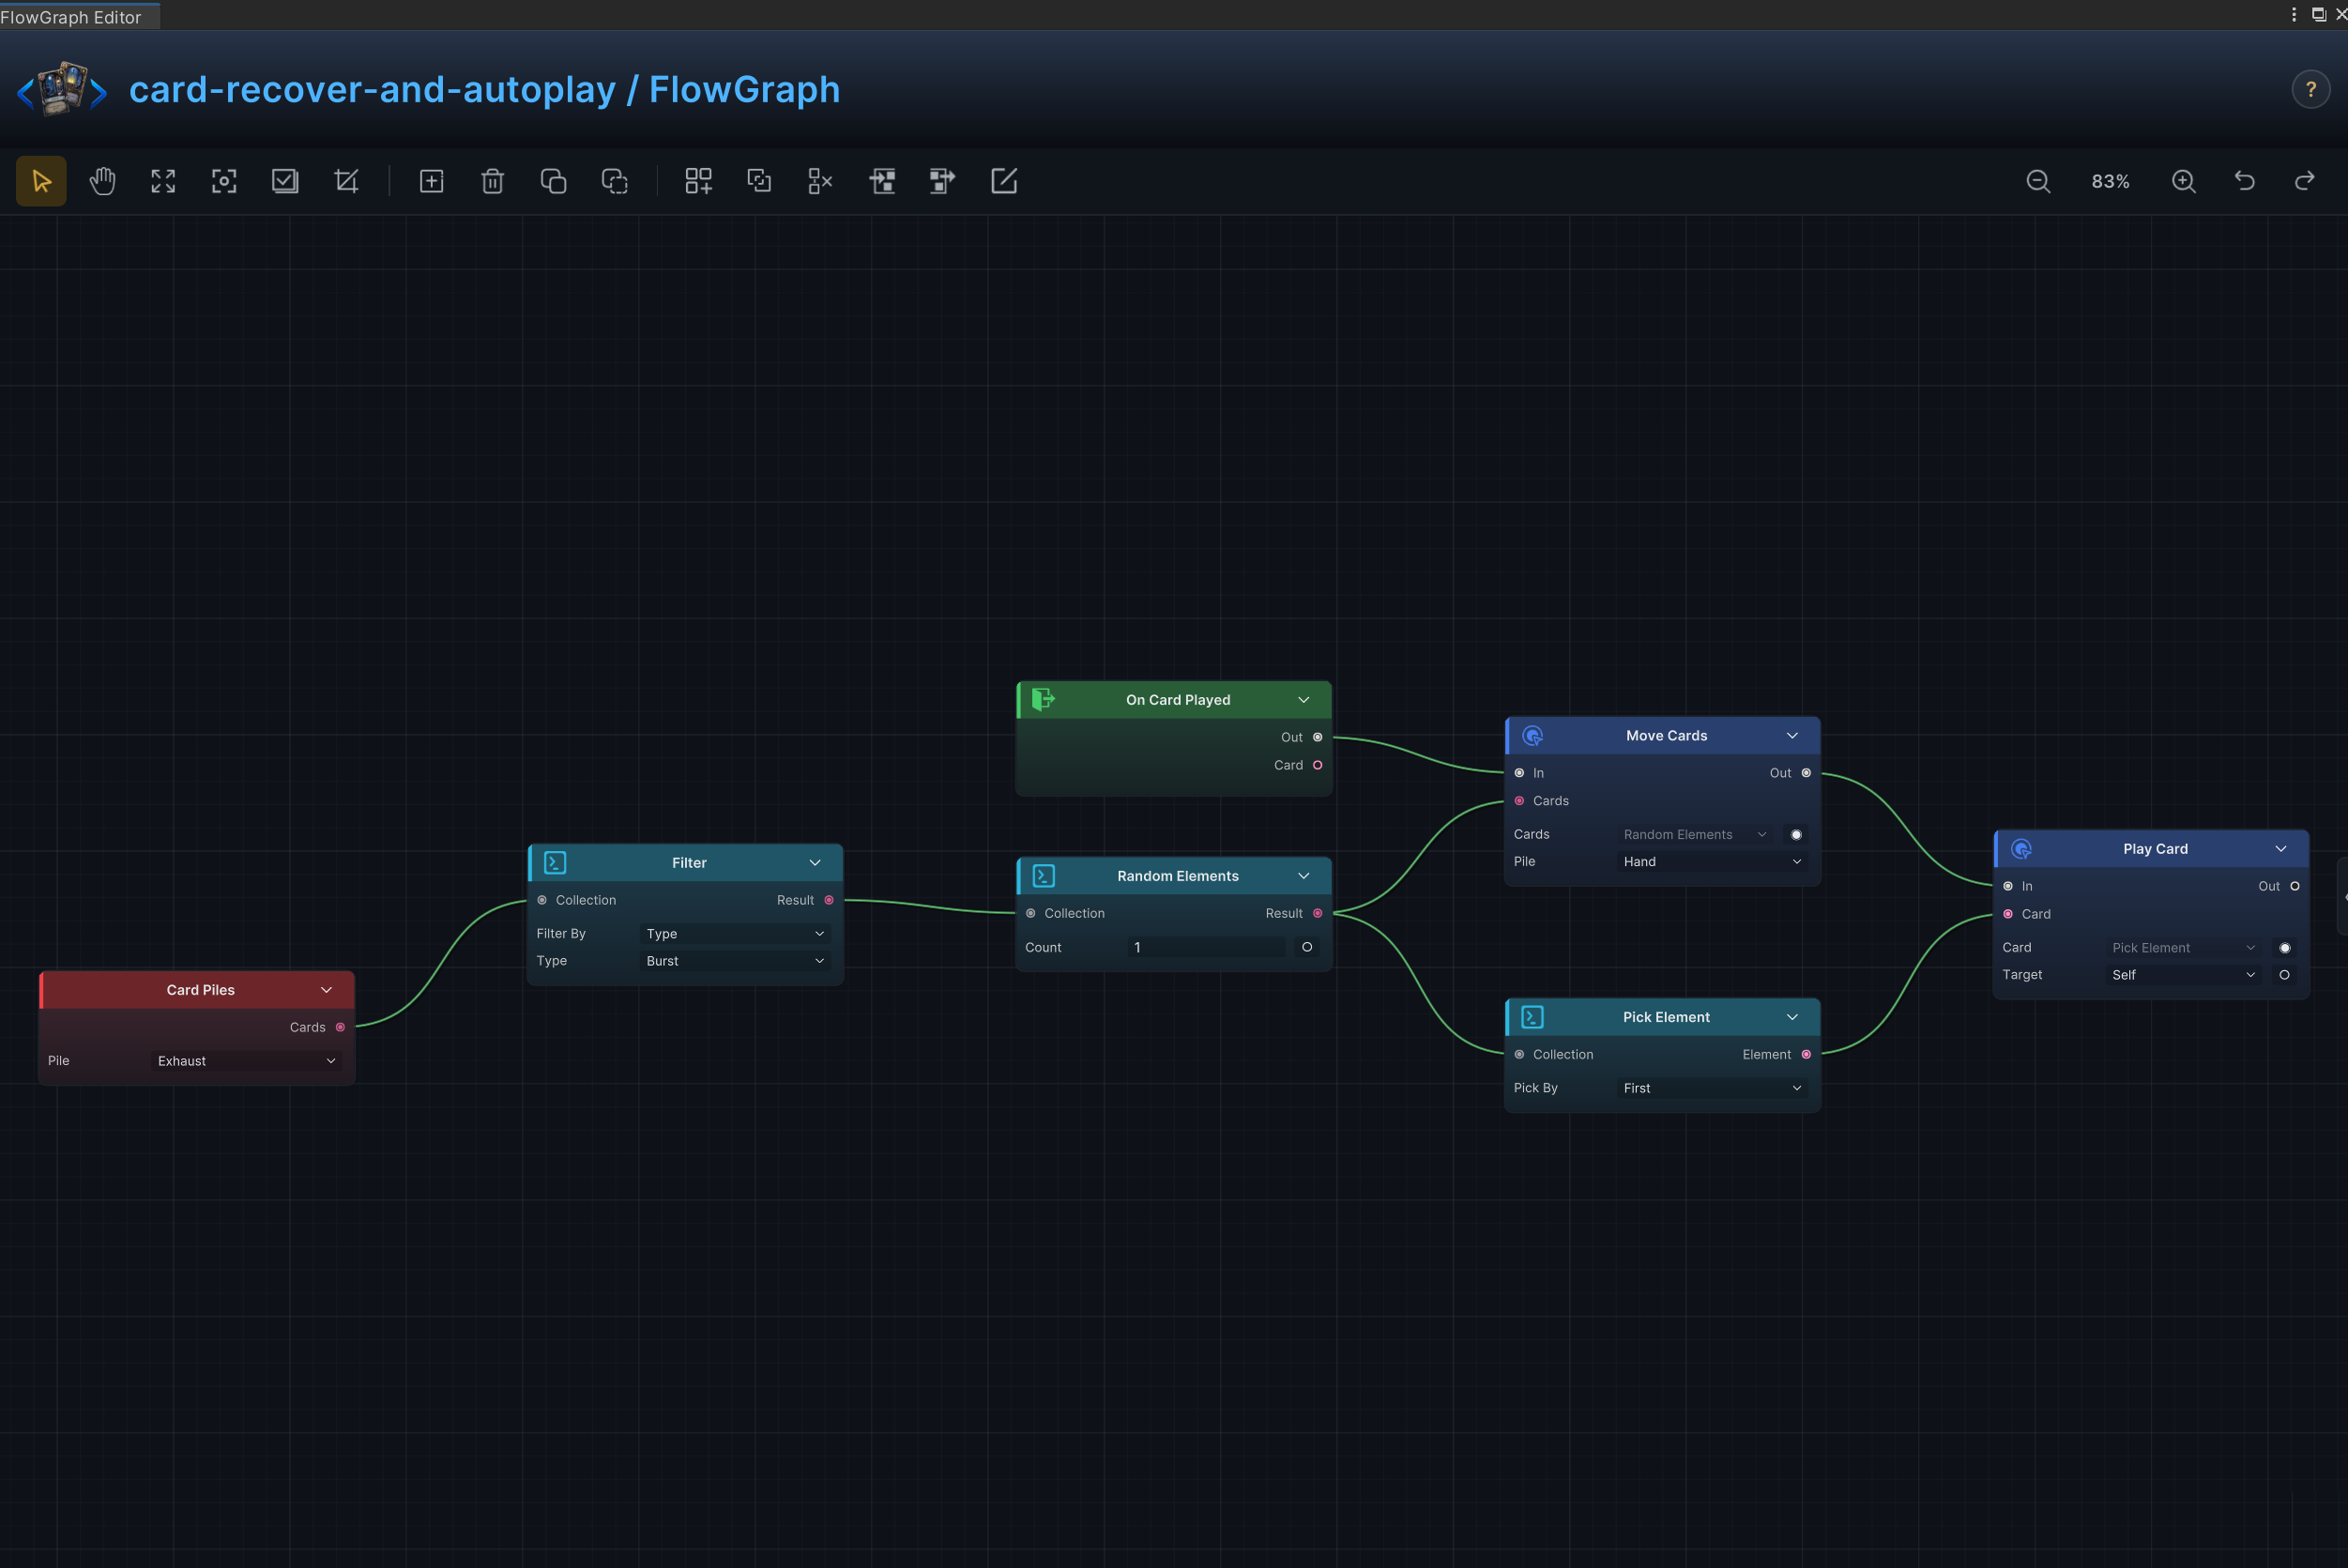The image size is (2348, 1568).
Task: Click the export blocks arrow icon
Action: pos(942,181)
